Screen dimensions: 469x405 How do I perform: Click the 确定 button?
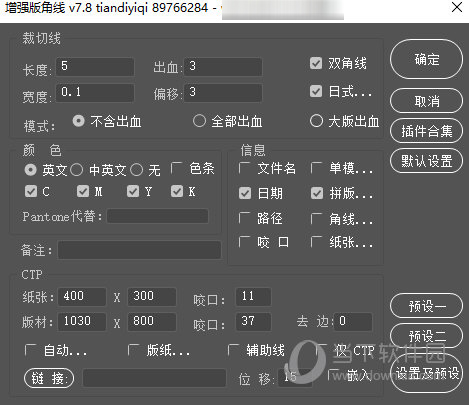click(426, 59)
